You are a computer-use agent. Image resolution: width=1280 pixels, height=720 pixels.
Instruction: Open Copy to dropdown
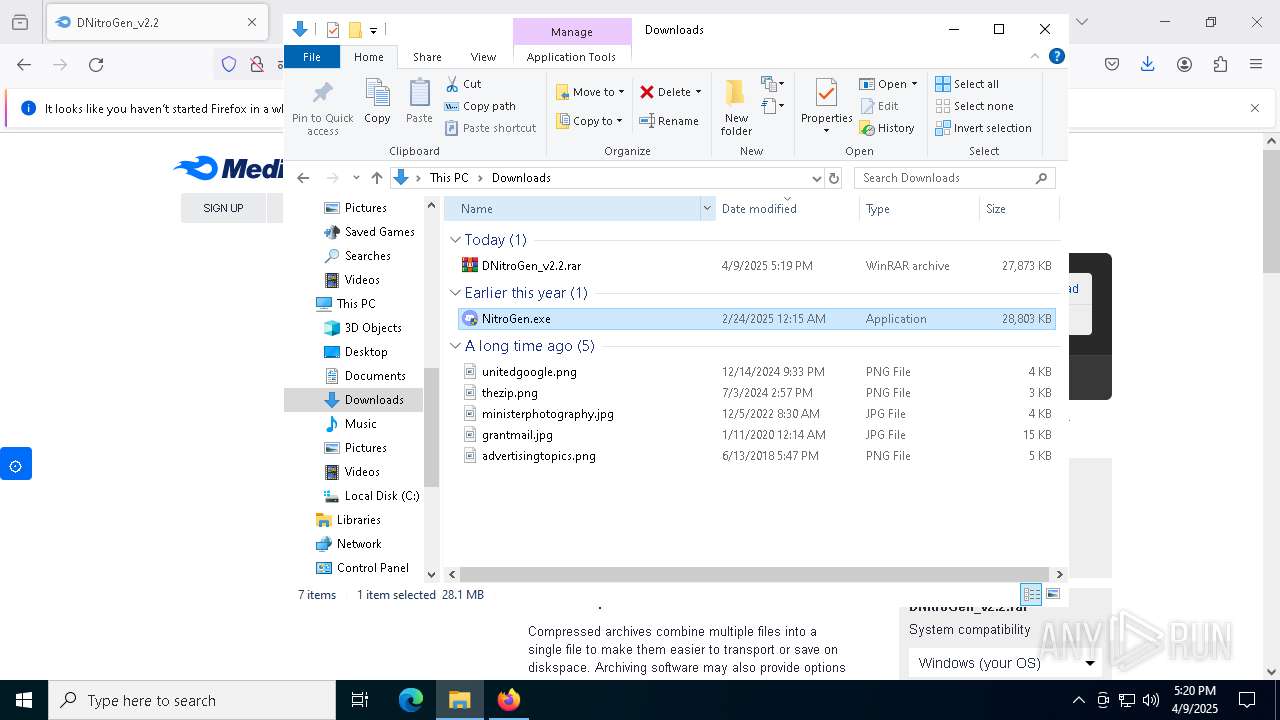(590, 121)
